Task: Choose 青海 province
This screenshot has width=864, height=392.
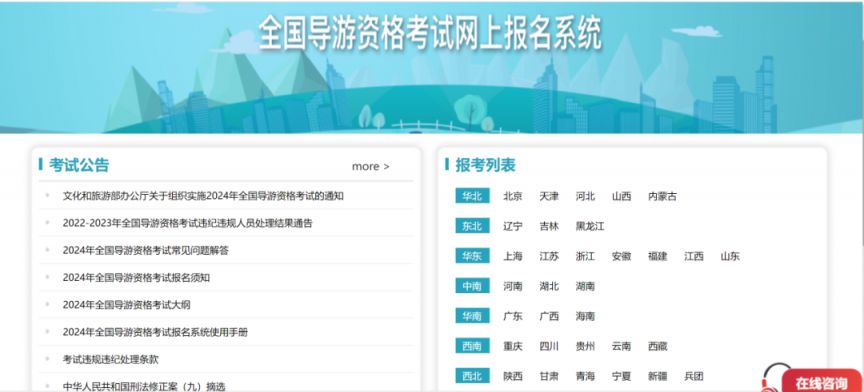Action: pos(585,377)
